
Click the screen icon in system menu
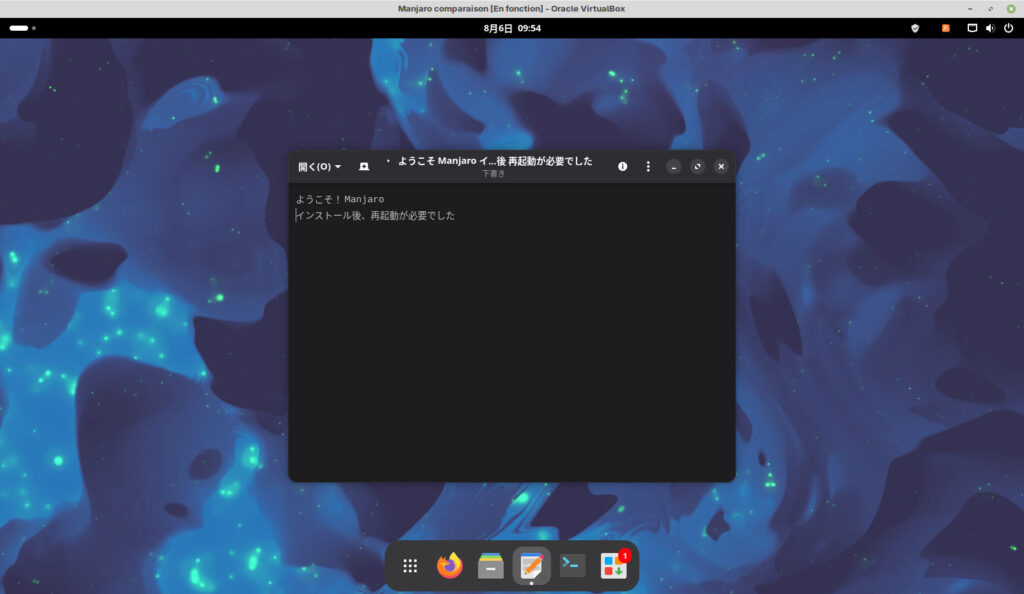972,28
